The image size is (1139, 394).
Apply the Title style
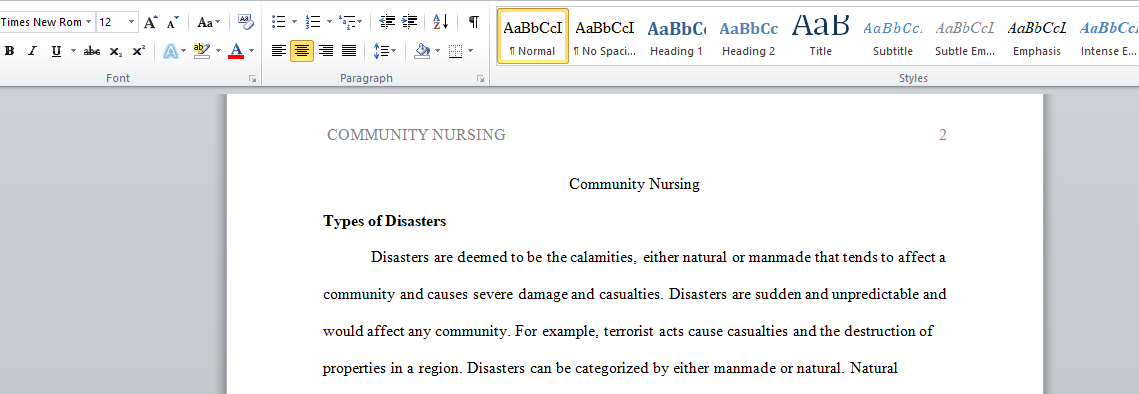(820, 36)
